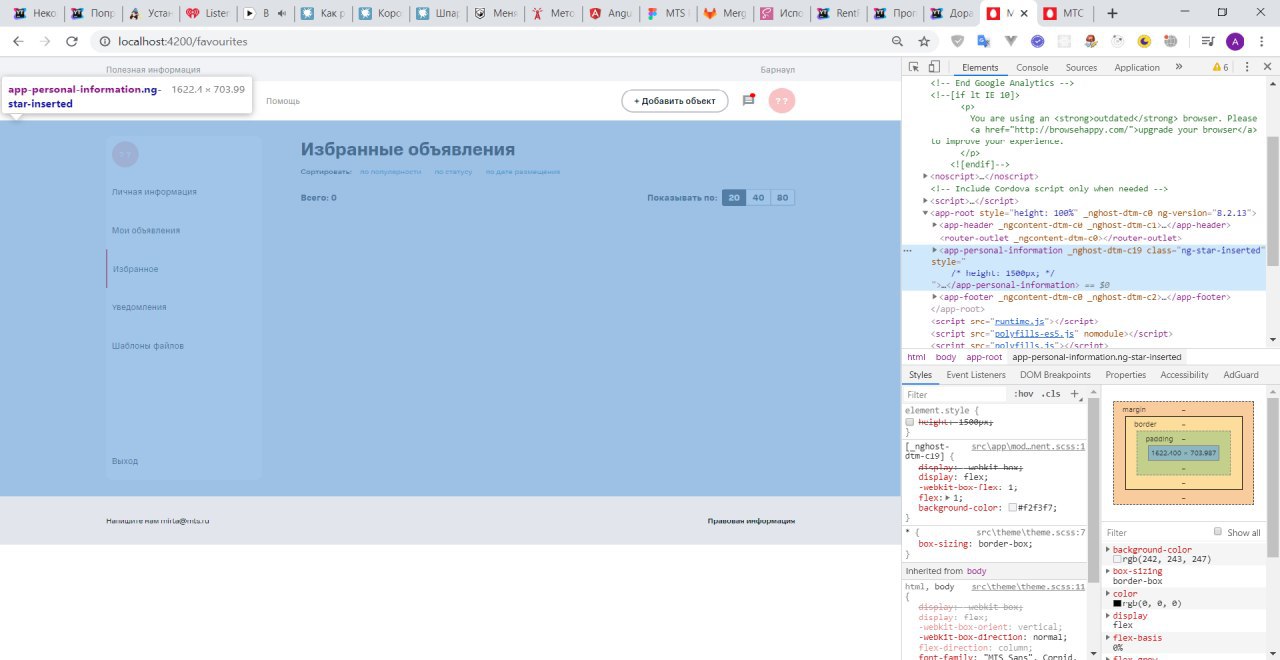Click Выход to log out
Screen dimensions: 1280x660
(125, 461)
